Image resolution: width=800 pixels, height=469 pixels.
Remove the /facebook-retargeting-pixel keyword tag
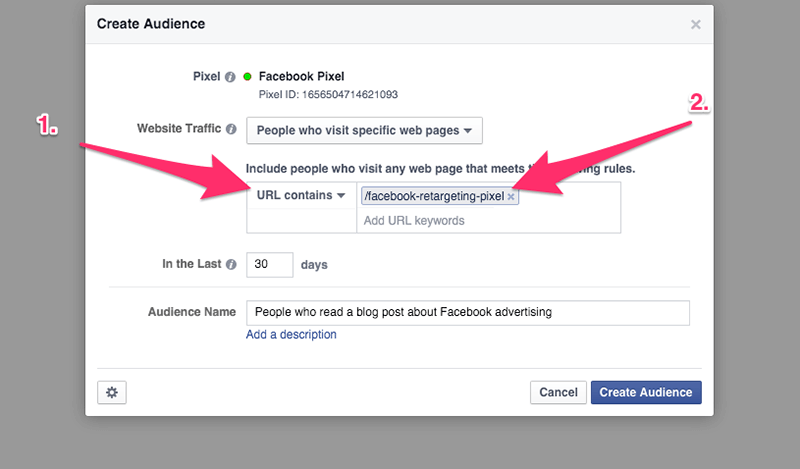(511, 197)
